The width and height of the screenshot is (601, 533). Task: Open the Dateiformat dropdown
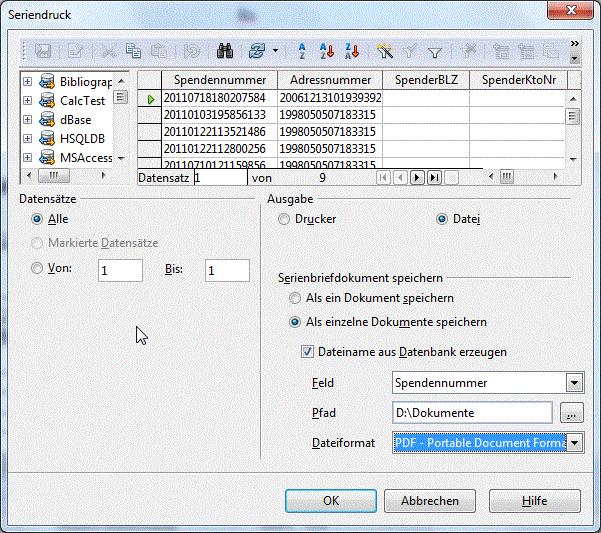pyautogui.click(x=574, y=442)
